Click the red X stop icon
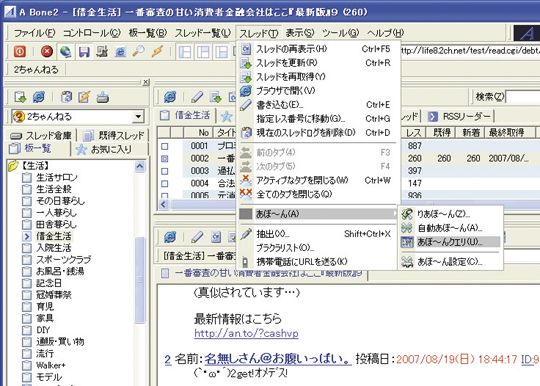This screenshot has width=540, height=386. click(47, 52)
